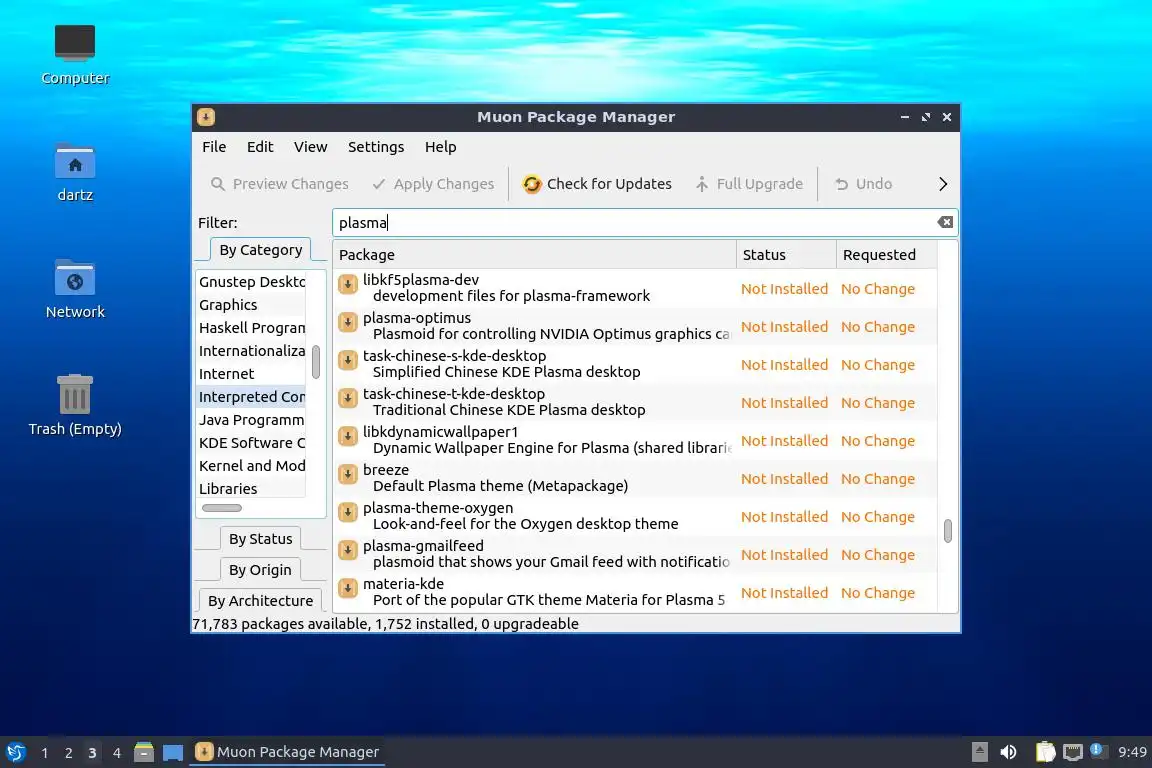Click the materia-kde package icon
This screenshot has height=768, width=1152.
point(348,589)
